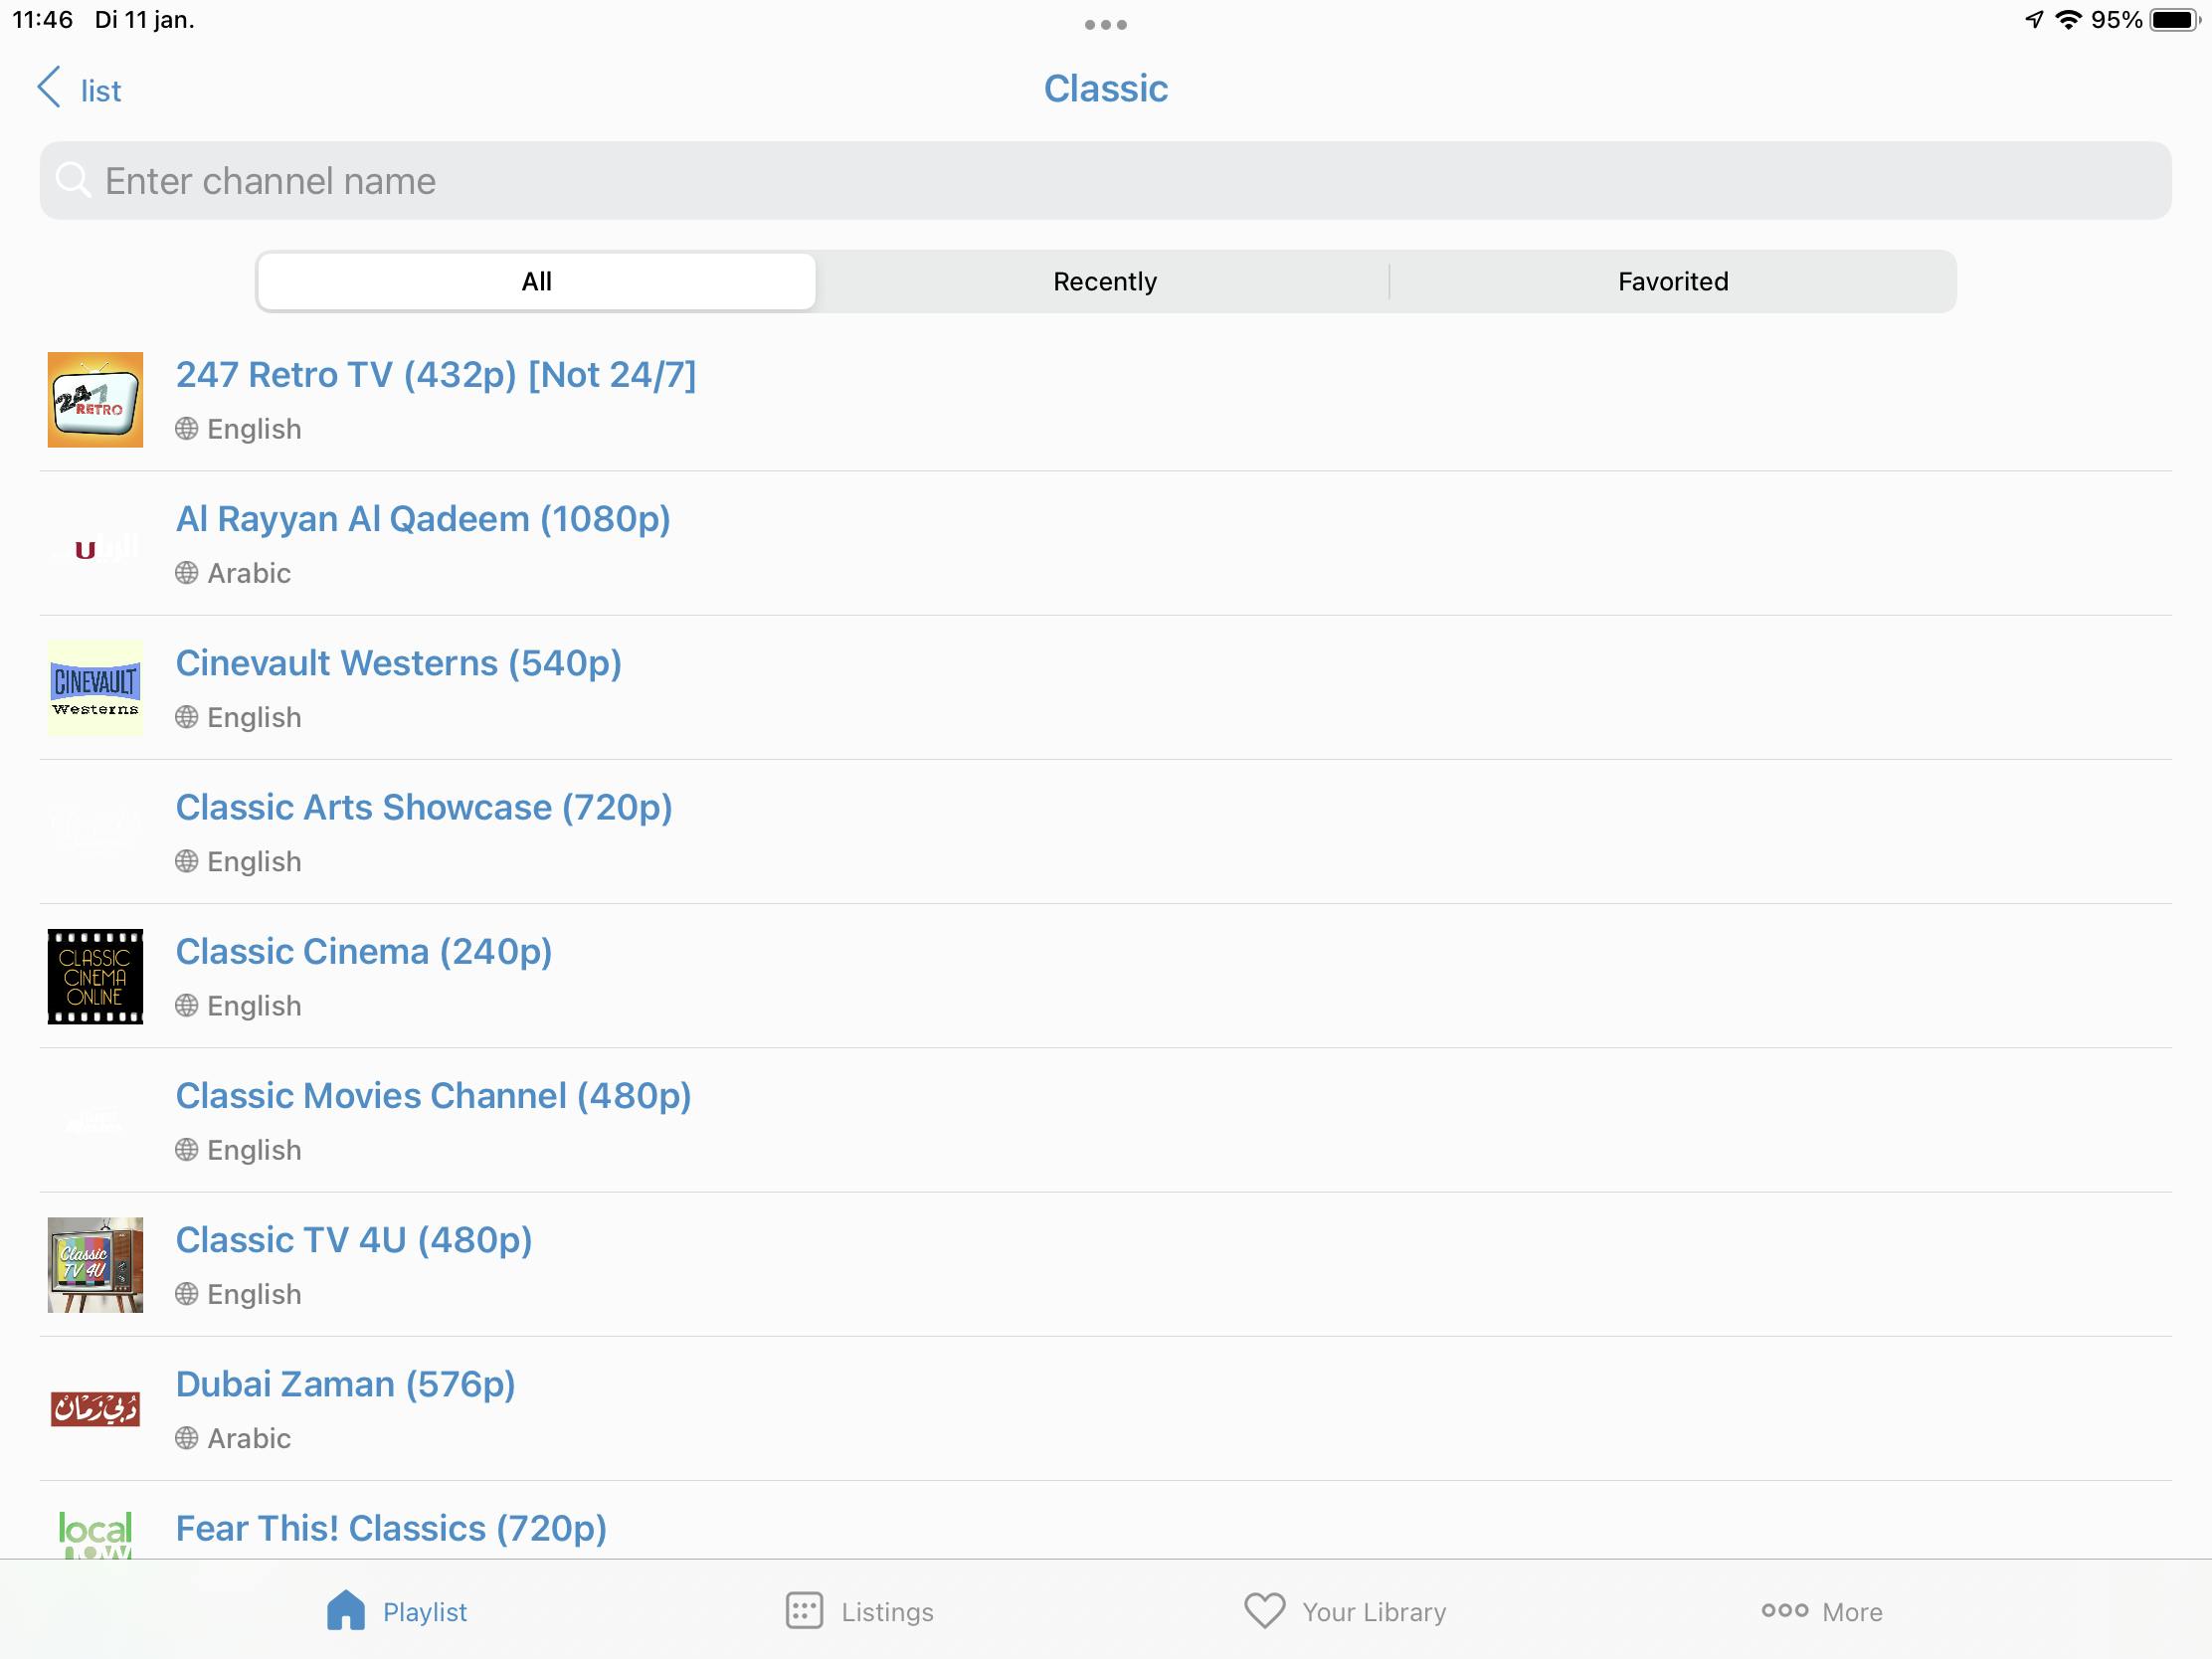Tap the Cinevault Westerns logo
Screen dimensions: 2212x1659
pos(95,688)
